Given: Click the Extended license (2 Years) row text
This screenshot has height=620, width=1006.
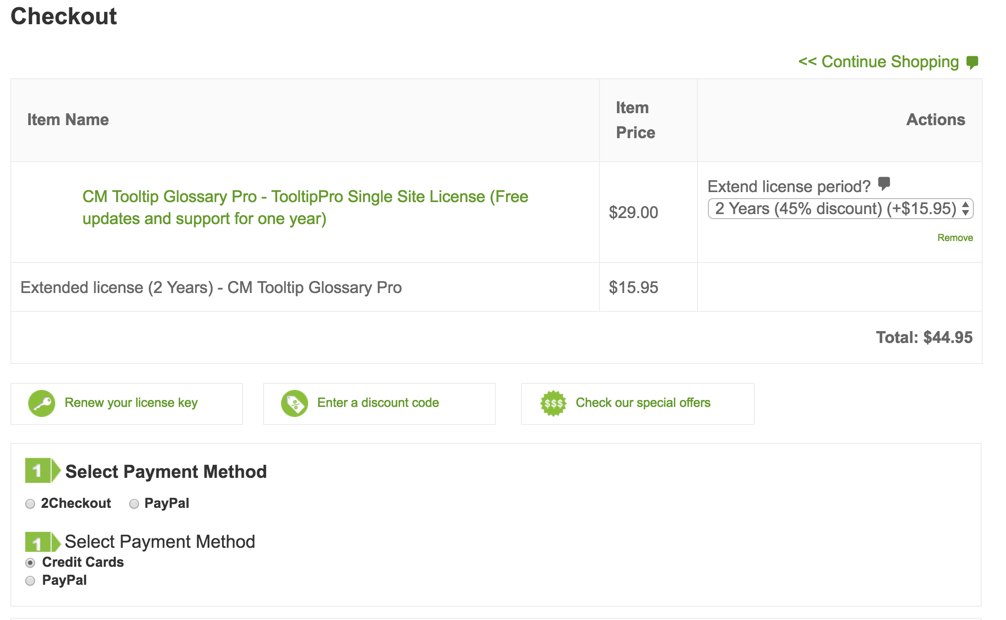Looking at the screenshot, I should 211,288.
